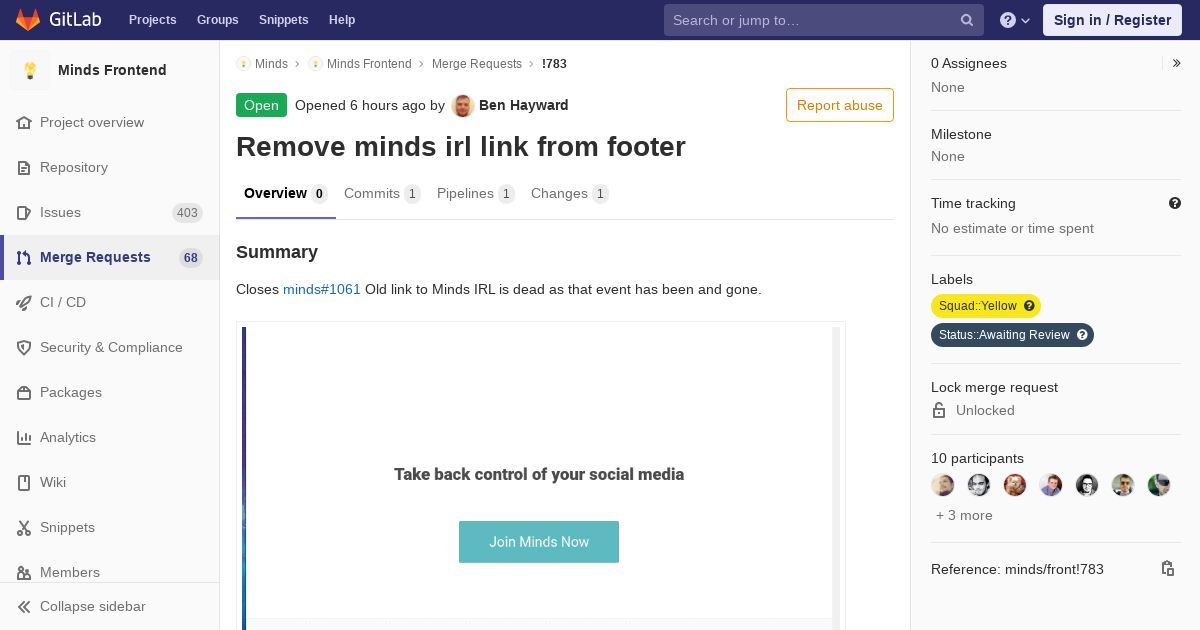Click the CI / CD rocket icon
The height and width of the screenshot is (630, 1200).
tap(24, 303)
